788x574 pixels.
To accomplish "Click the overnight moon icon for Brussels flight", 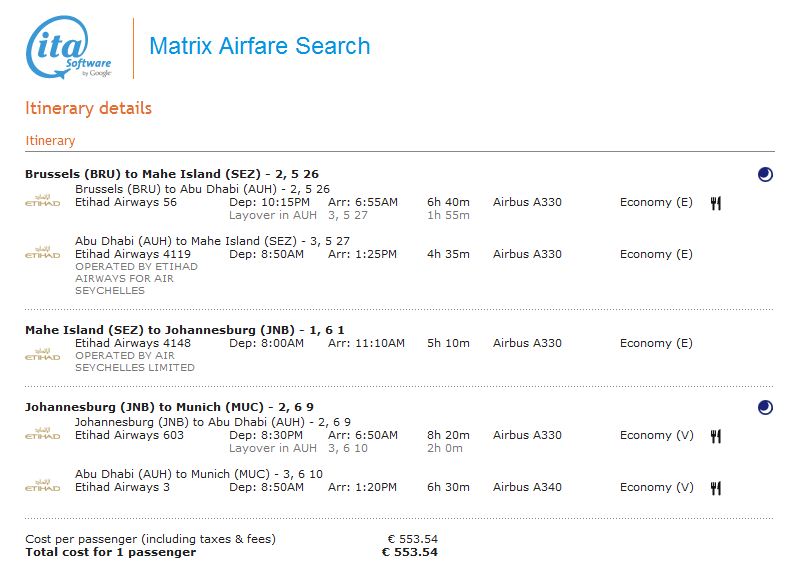I will pyautogui.click(x=765, y=174).
